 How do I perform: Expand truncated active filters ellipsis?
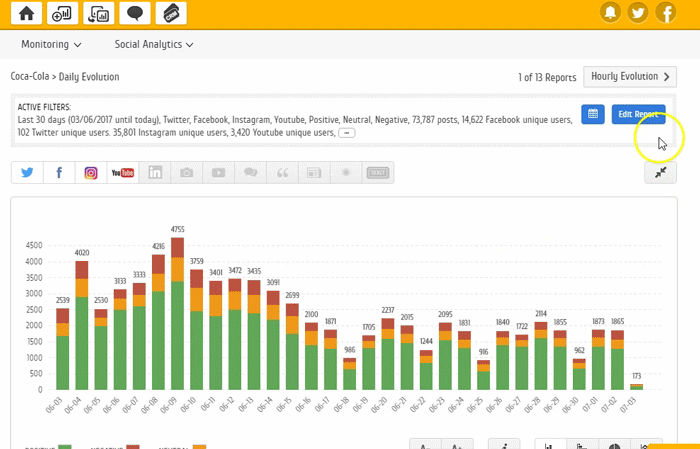[347, 132]
